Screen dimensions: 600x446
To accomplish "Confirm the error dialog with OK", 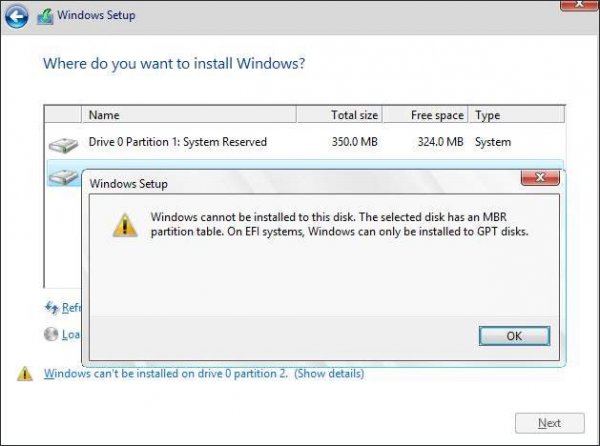I will pos(514,336).
